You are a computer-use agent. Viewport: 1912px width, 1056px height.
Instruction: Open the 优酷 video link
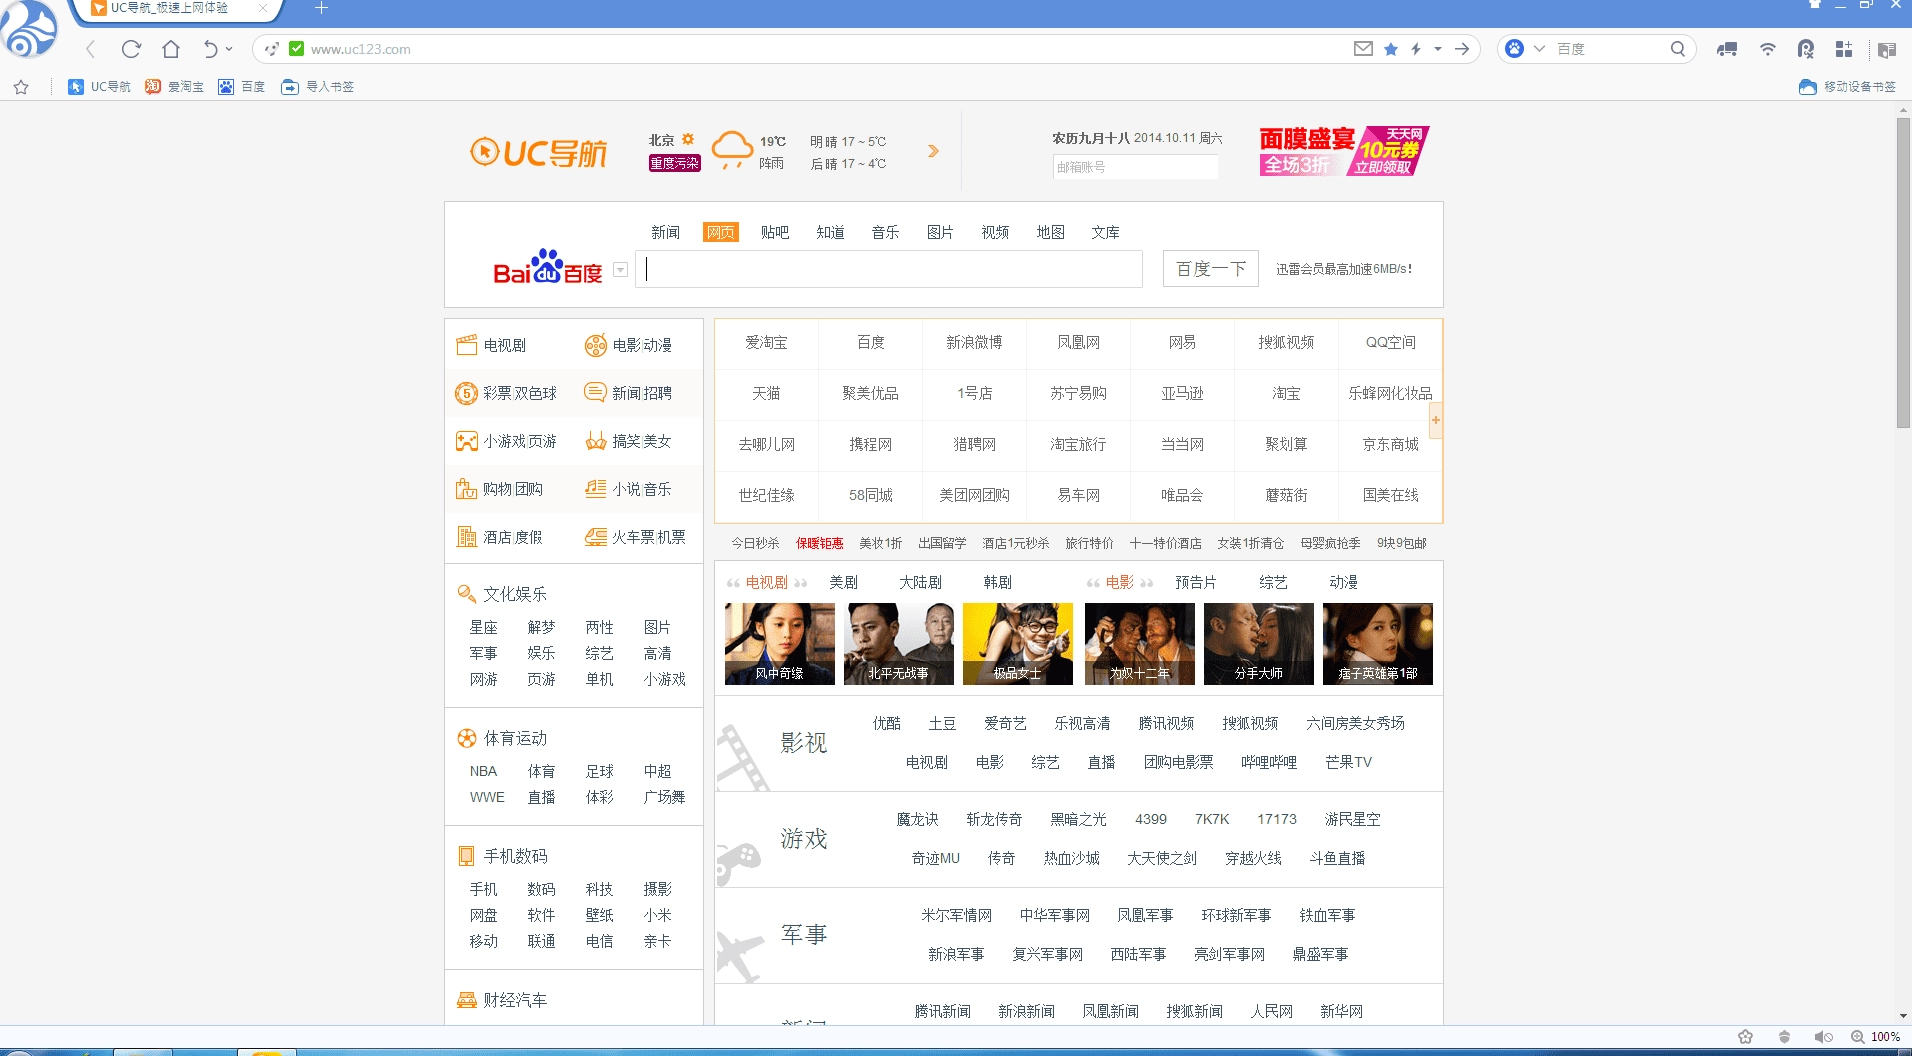886,723
